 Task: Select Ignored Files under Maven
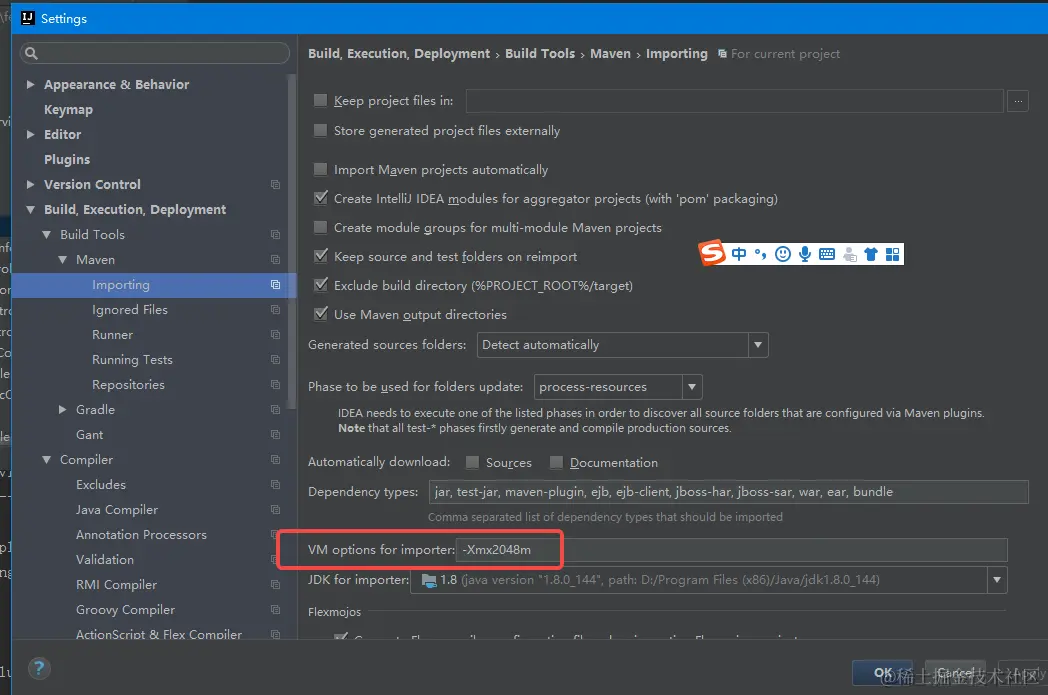pyautogui.click(x=130, y=309)
